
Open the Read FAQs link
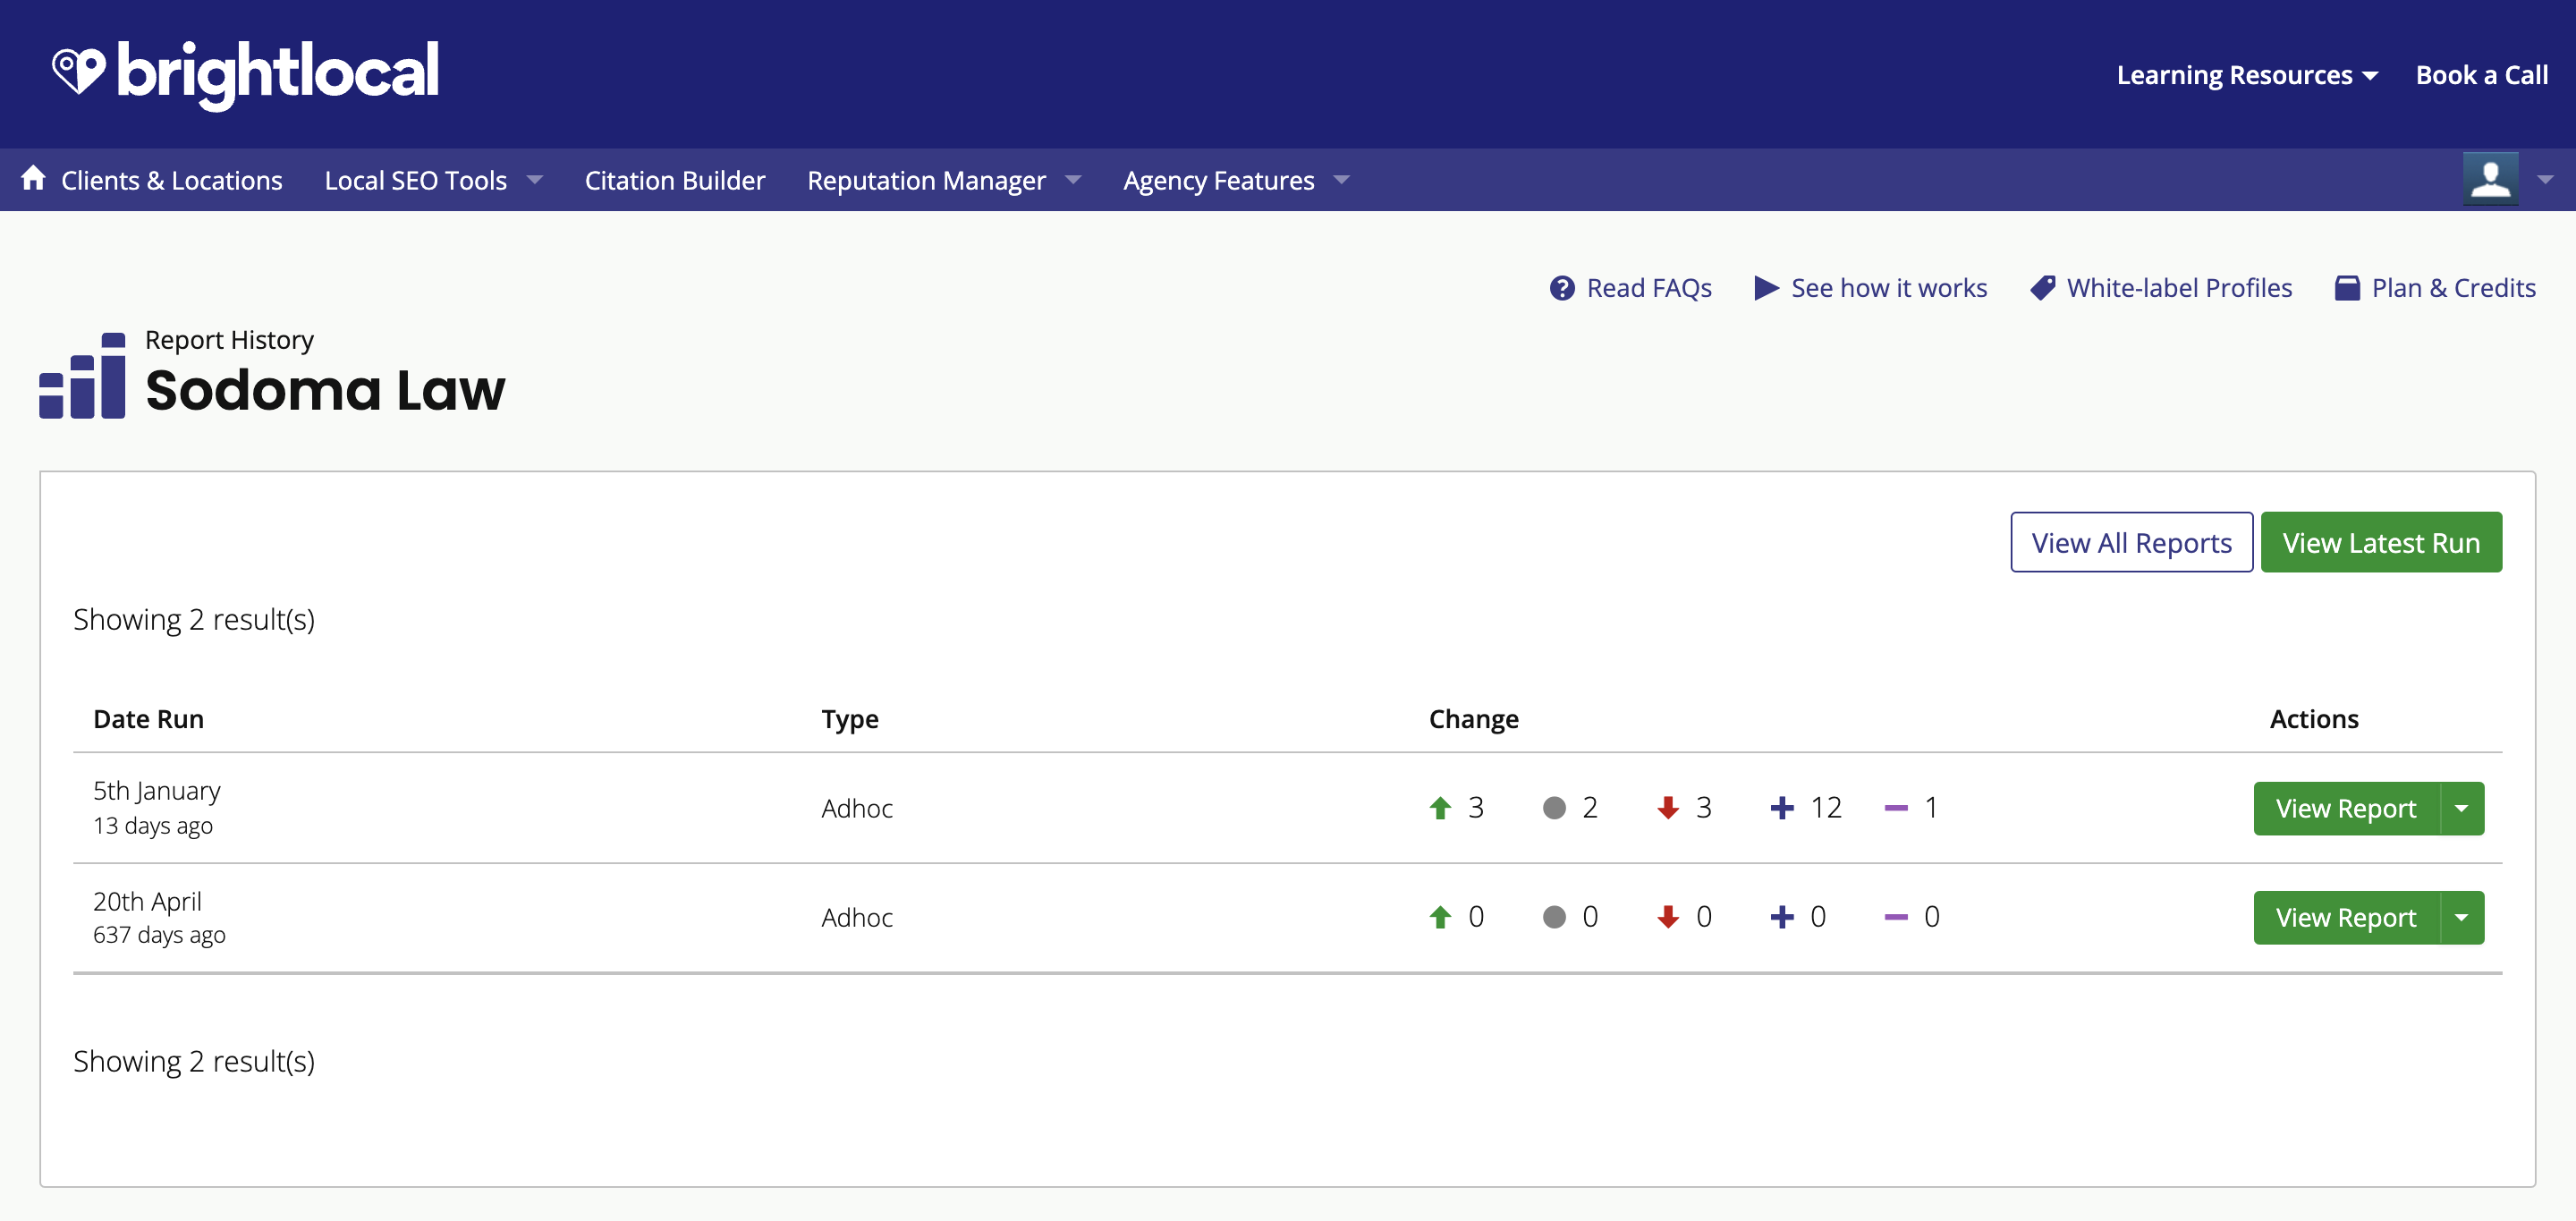(1649, 288)
